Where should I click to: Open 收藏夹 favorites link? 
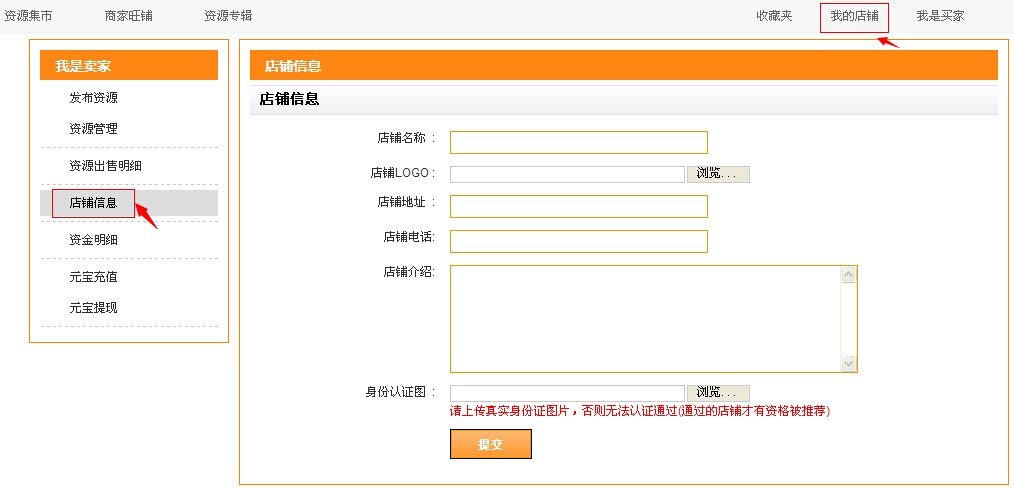click(x=774, y=16)
